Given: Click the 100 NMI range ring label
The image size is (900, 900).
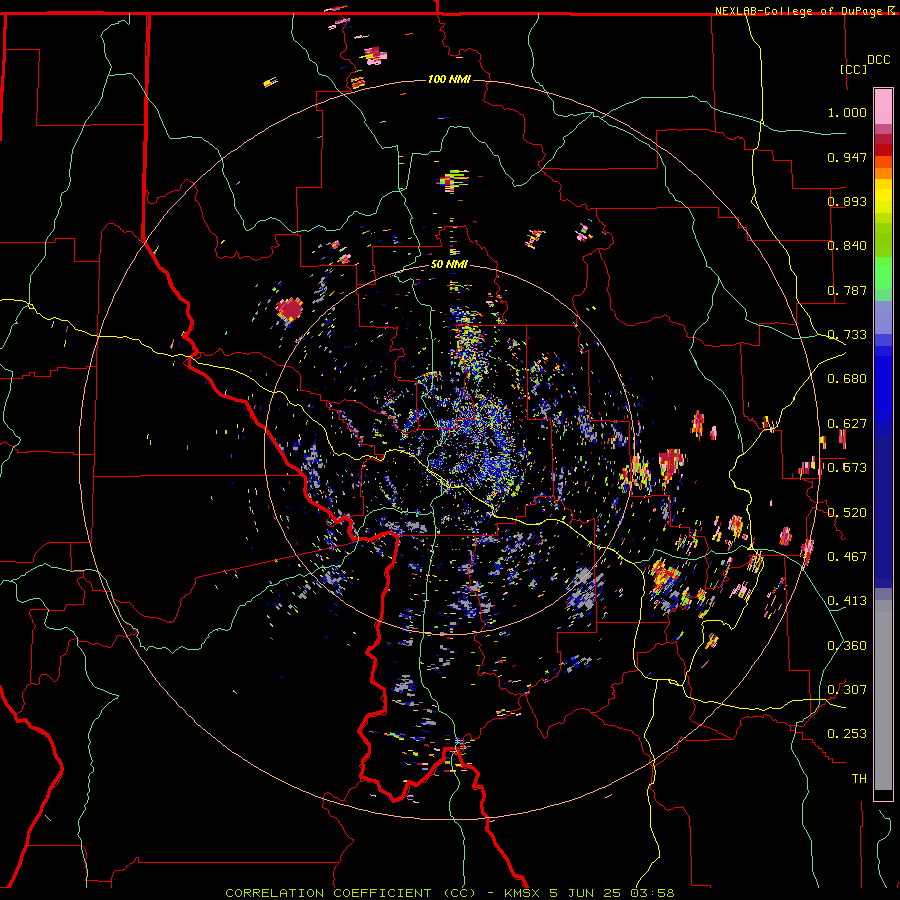Looking at the screenshot, I should tap(449, 79).
